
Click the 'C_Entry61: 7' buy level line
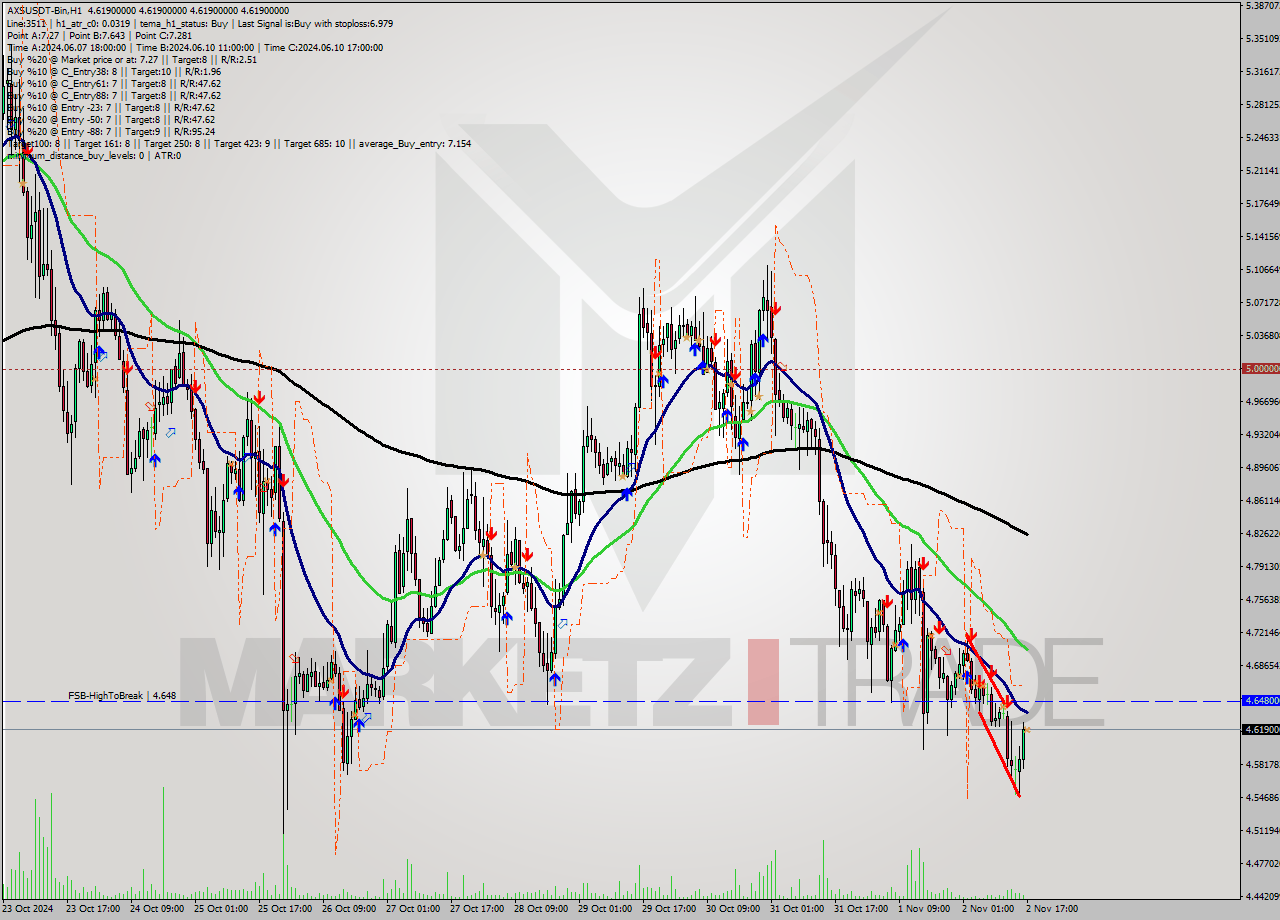(x=114, y=83)
